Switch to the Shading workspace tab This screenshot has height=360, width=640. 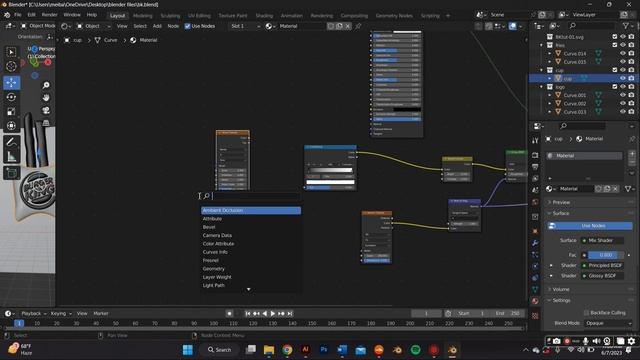coord(264,16)
